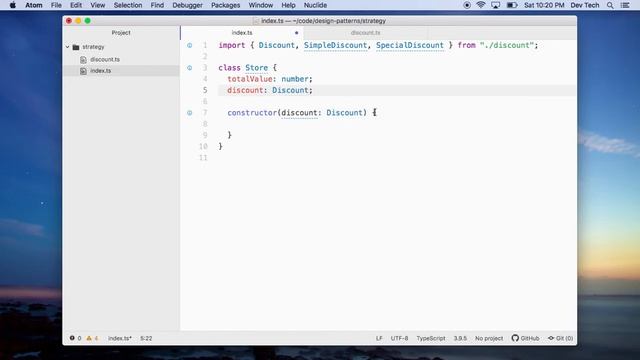Check the battery status icon
The height and width of the screenshot is (360, 640).
512,5
